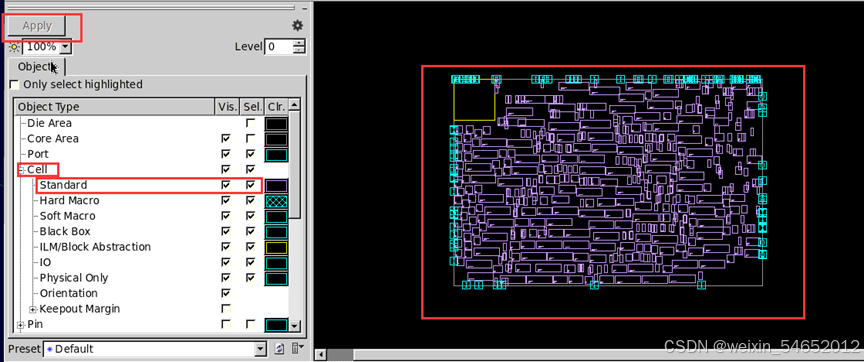This screenshot has height=362, width=864.
Task: Click the object list scroll-down arrow
Action: click(295, 326)
